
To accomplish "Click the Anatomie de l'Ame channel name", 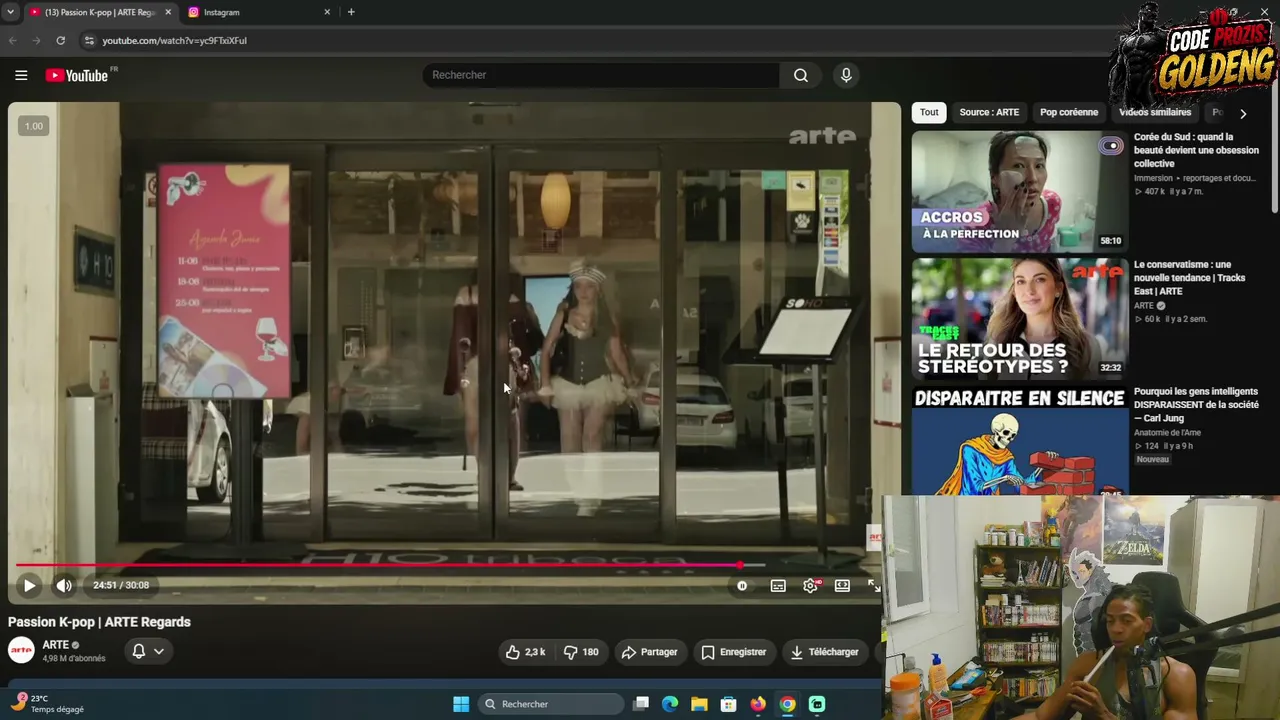I will 1167,433.
